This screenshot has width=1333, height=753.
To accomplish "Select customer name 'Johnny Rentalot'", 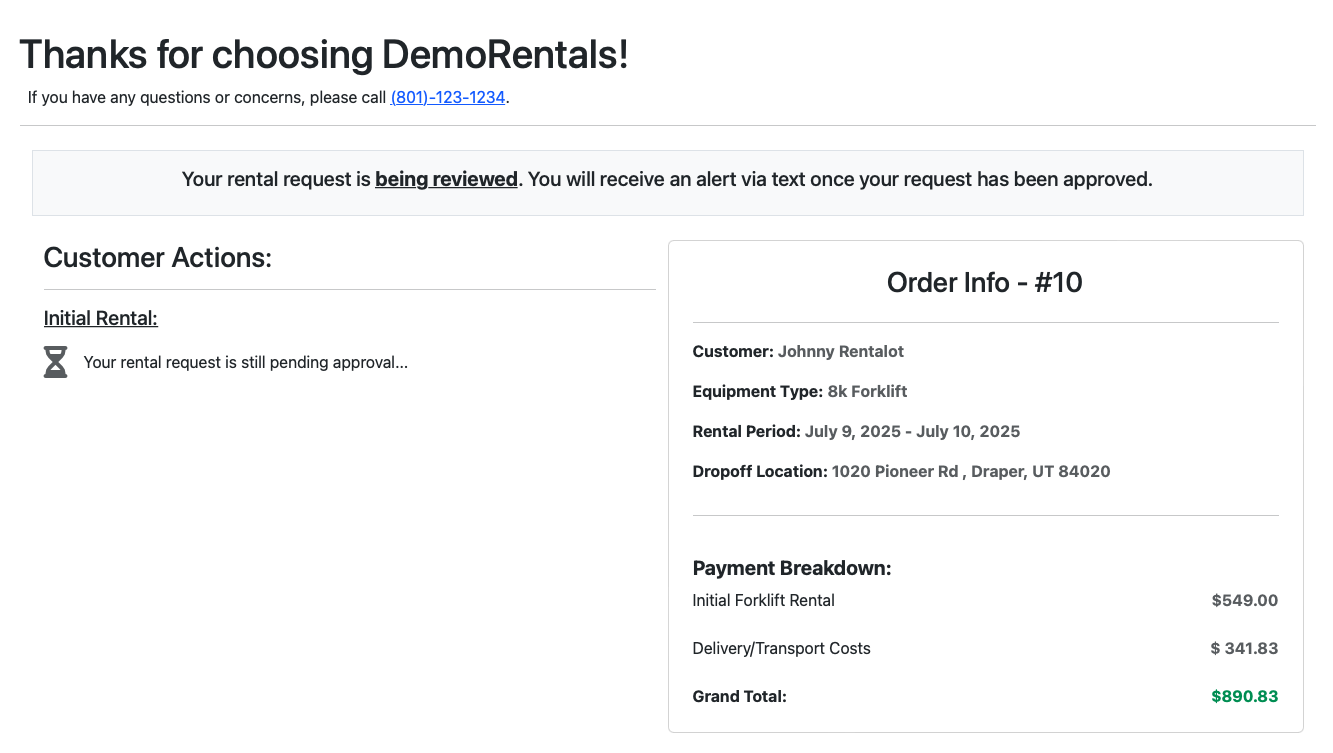I will (841, 352).
